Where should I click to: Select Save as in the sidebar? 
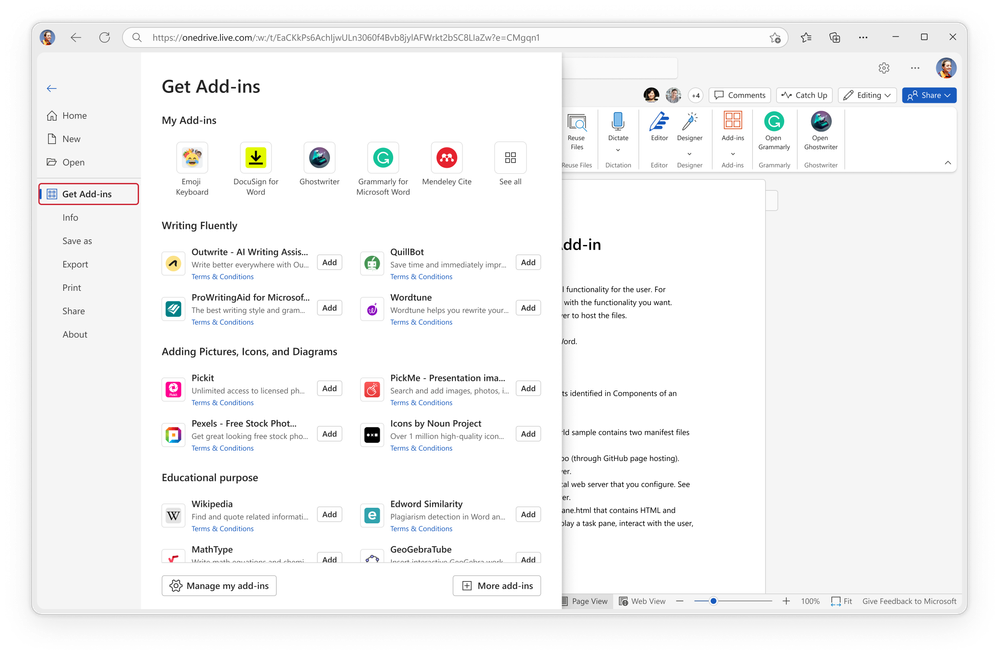(x=77, y=241)
